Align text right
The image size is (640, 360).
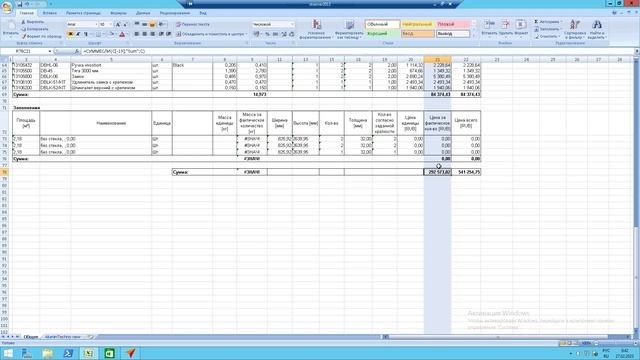[x=152, y=34]
